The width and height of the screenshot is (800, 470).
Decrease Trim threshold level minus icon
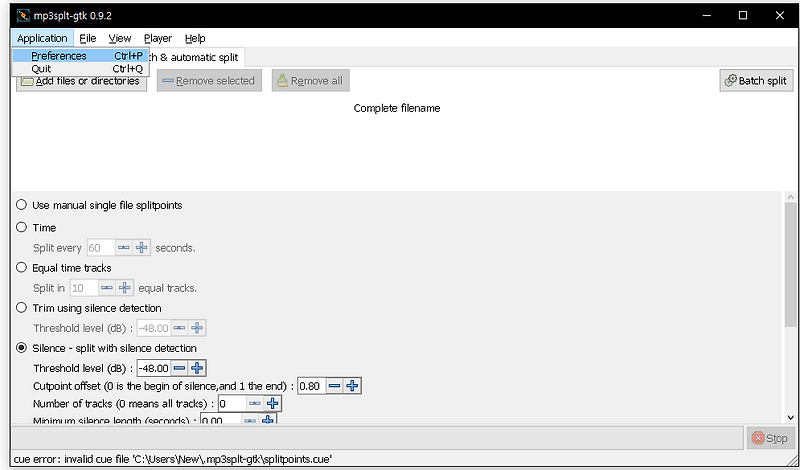click(179, 328)
